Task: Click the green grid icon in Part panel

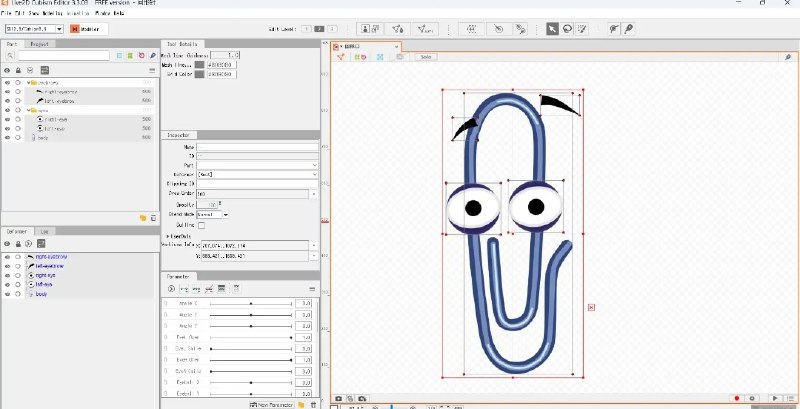Action: [130, 56]
